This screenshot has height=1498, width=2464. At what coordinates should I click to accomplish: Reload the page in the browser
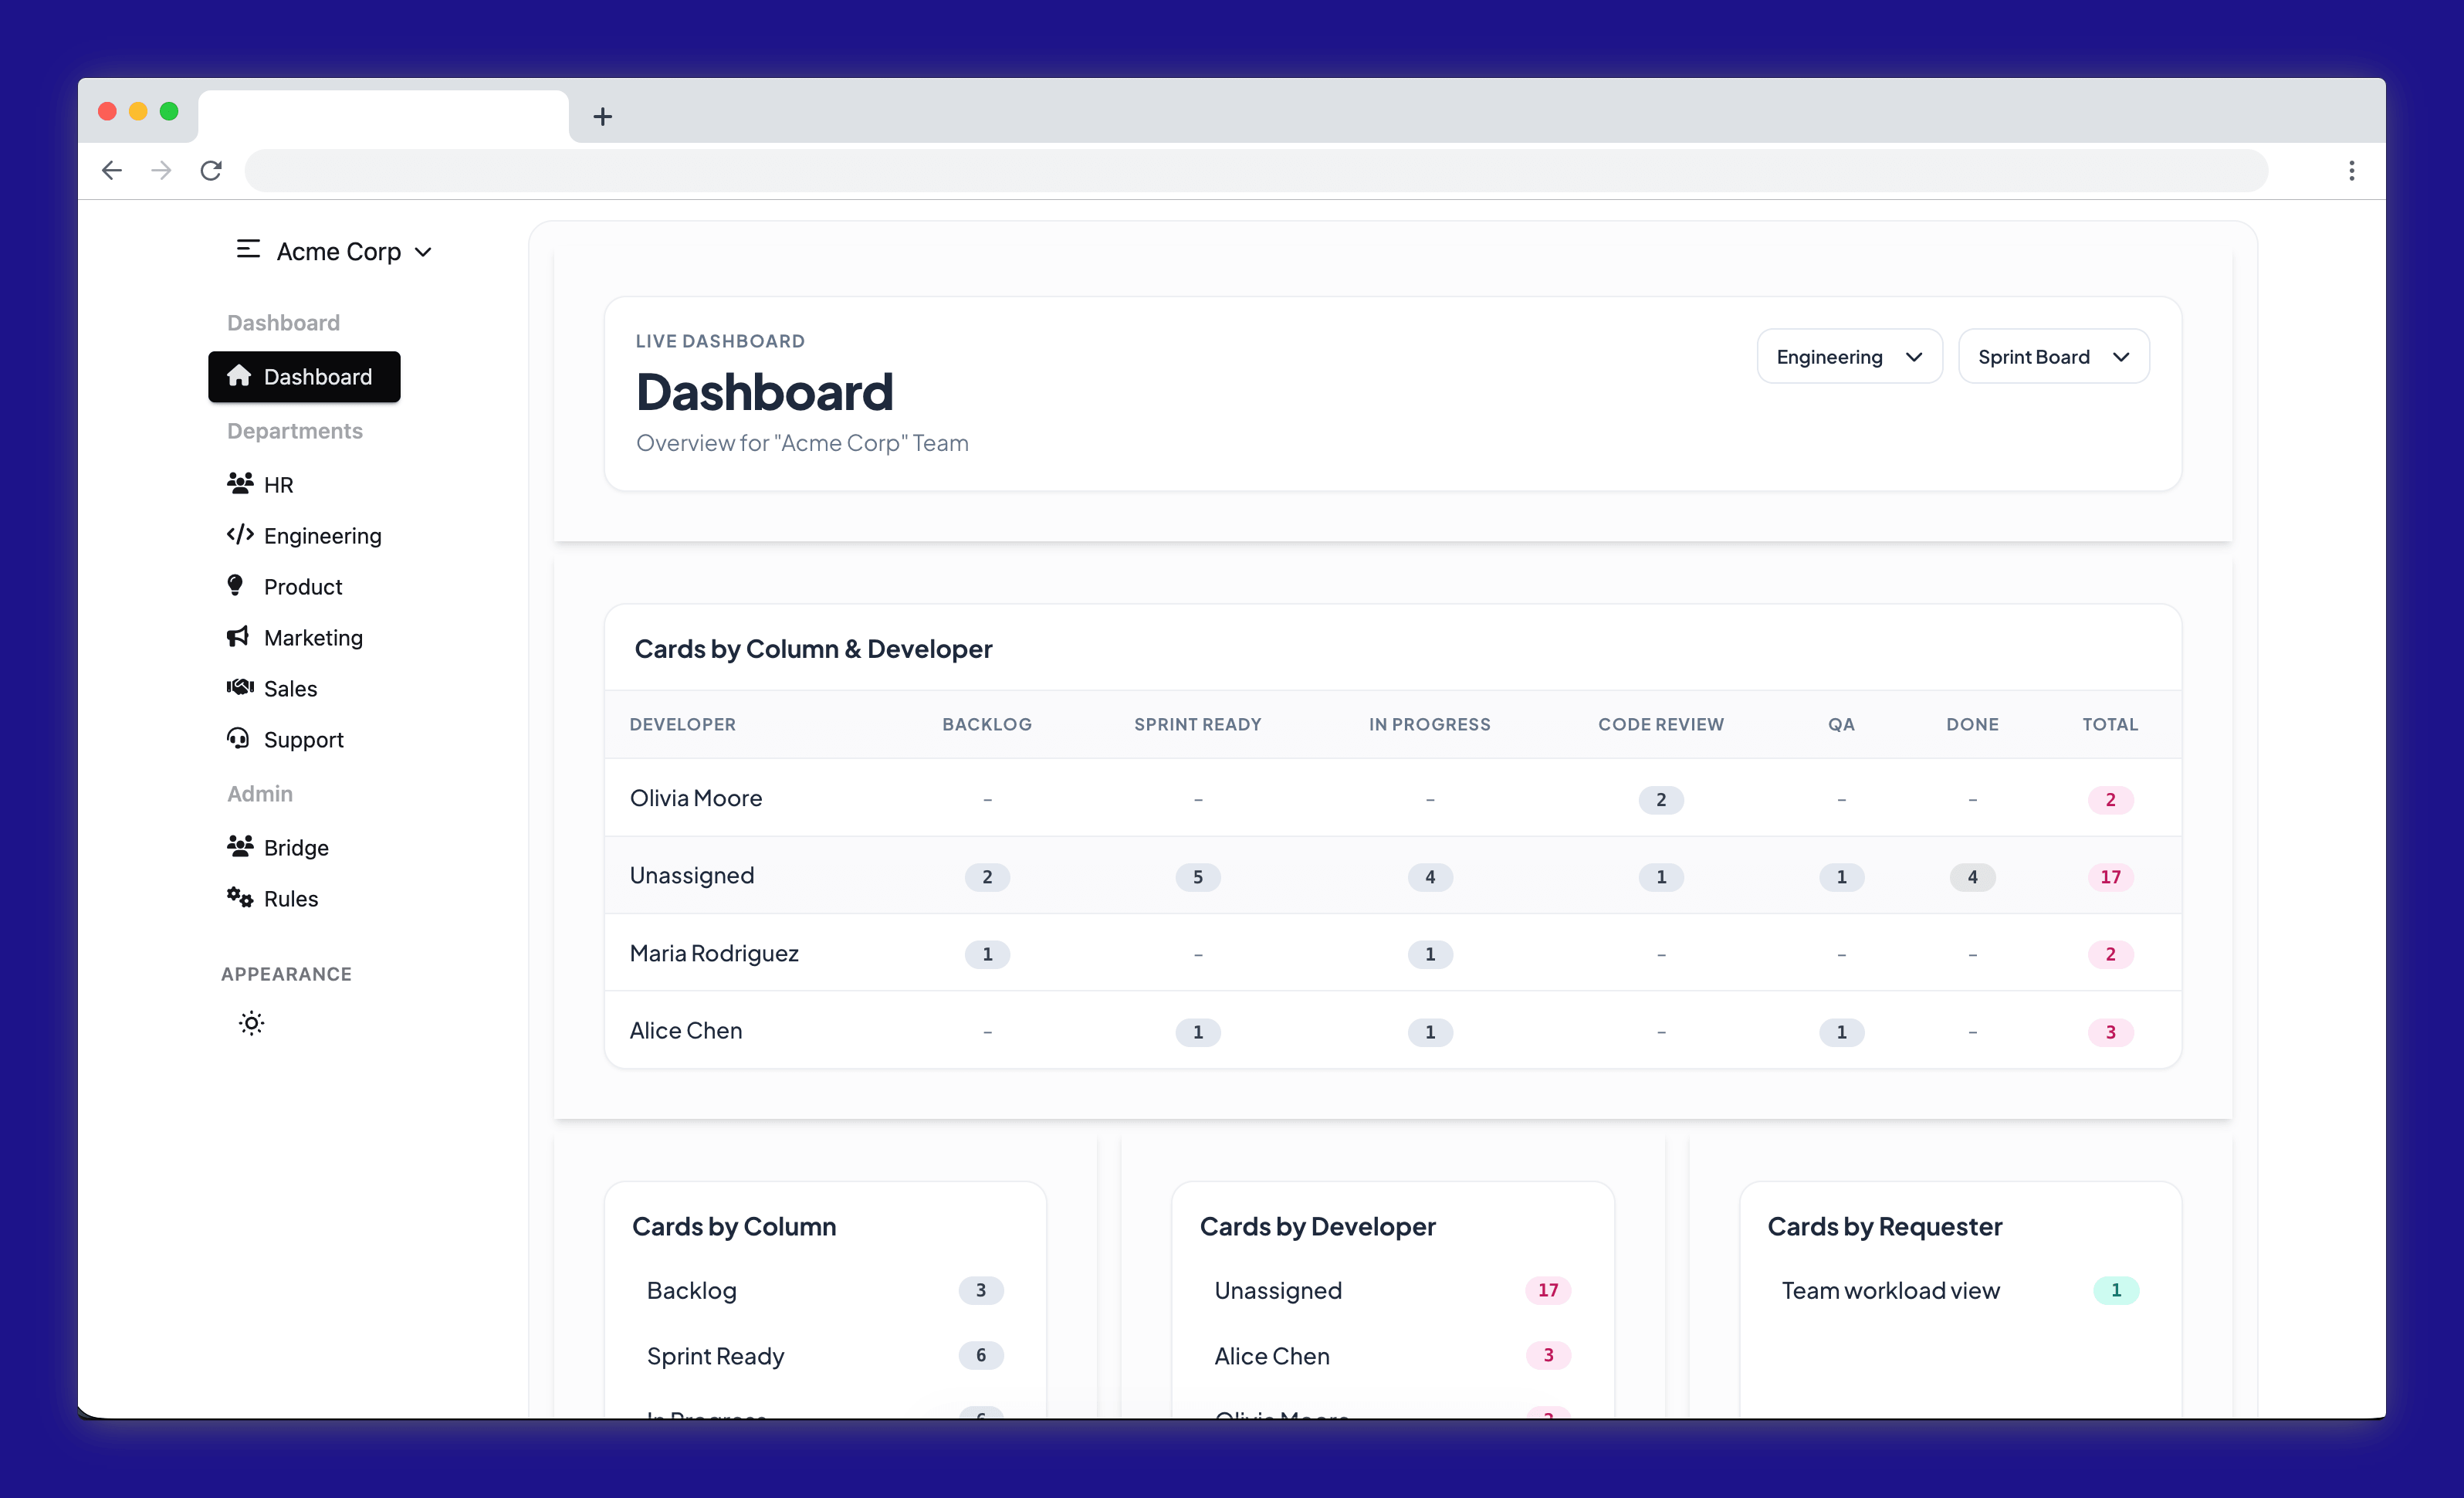pos(211,170)
